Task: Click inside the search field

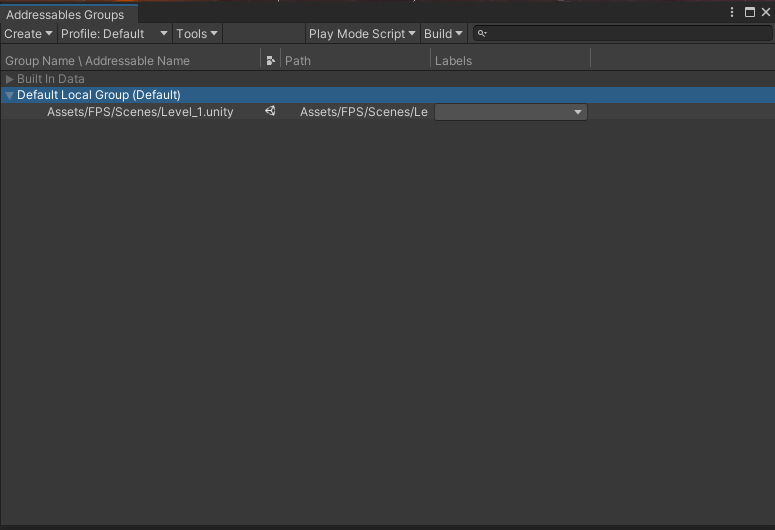Action: coord(620,34)
